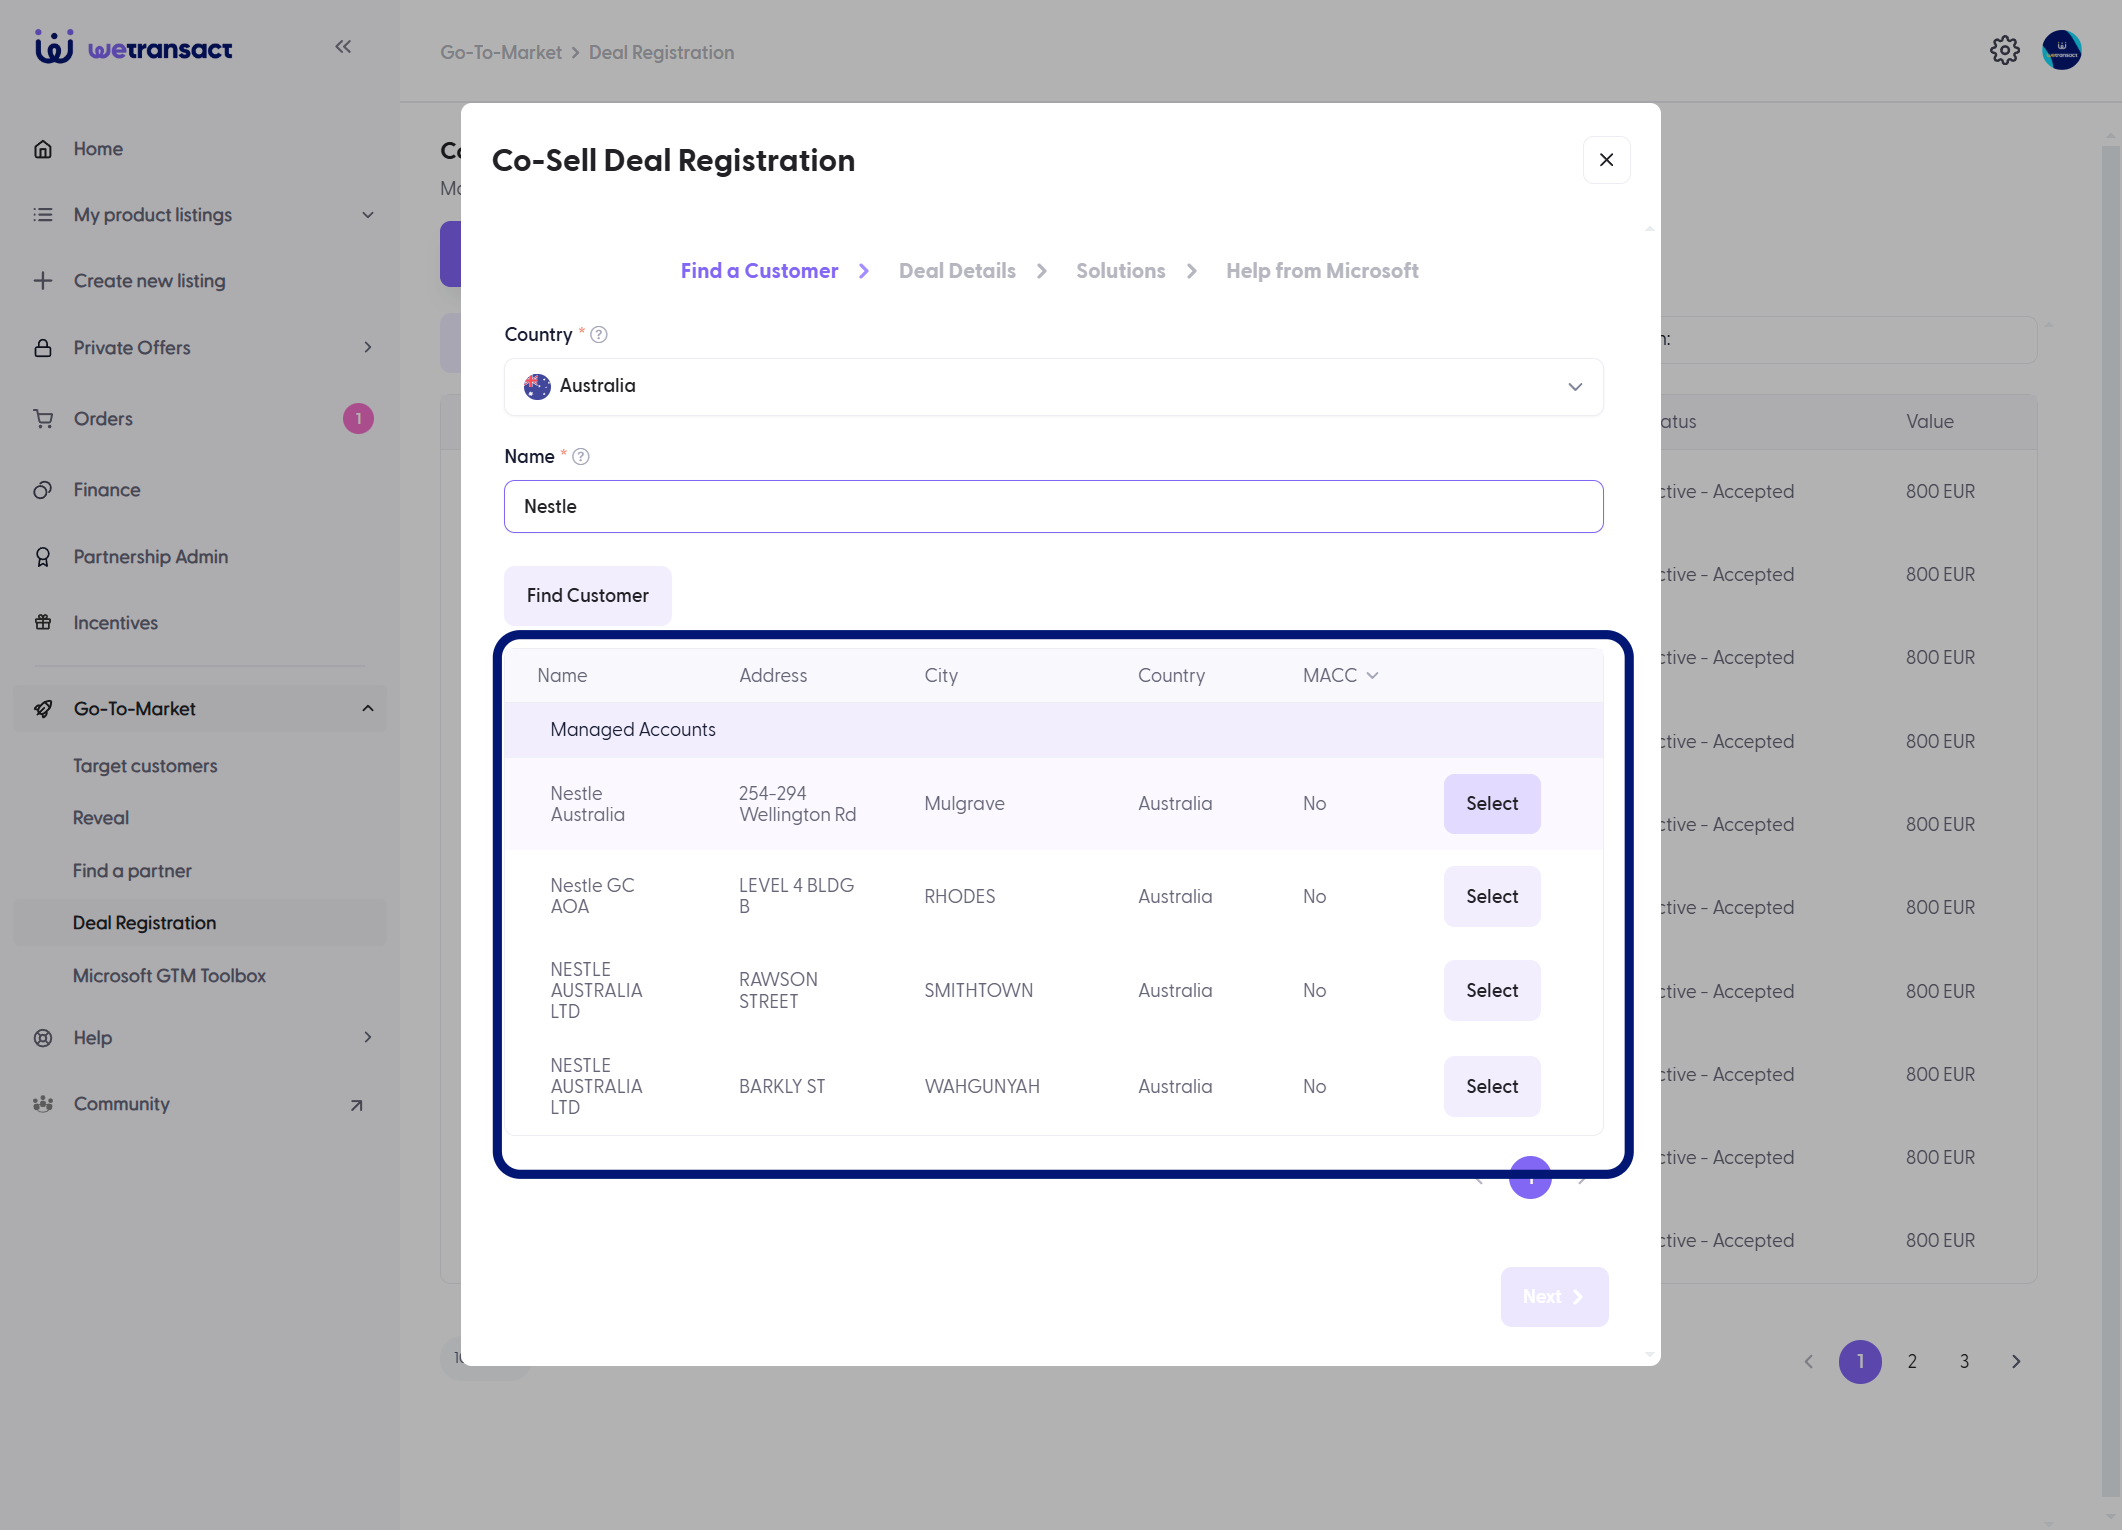Select NESTLE AUSTRALIA LTD in WAHGUNYAH
Viewport: 2122px width, 1530px height.
(x=1491, y=1087)
